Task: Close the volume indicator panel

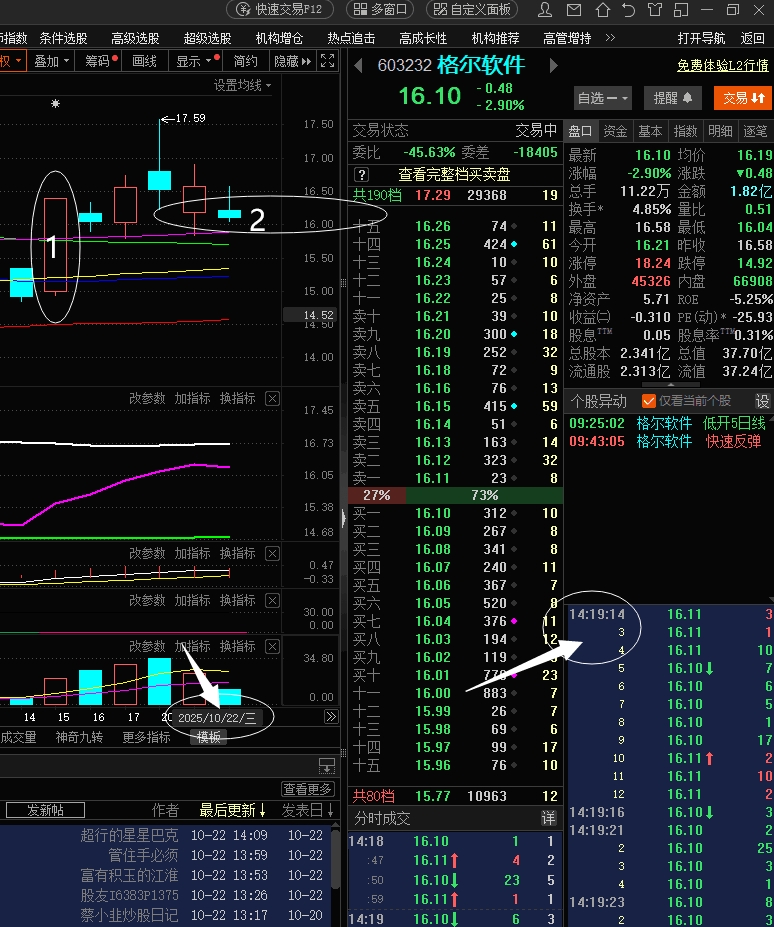Action: [272, 646]
